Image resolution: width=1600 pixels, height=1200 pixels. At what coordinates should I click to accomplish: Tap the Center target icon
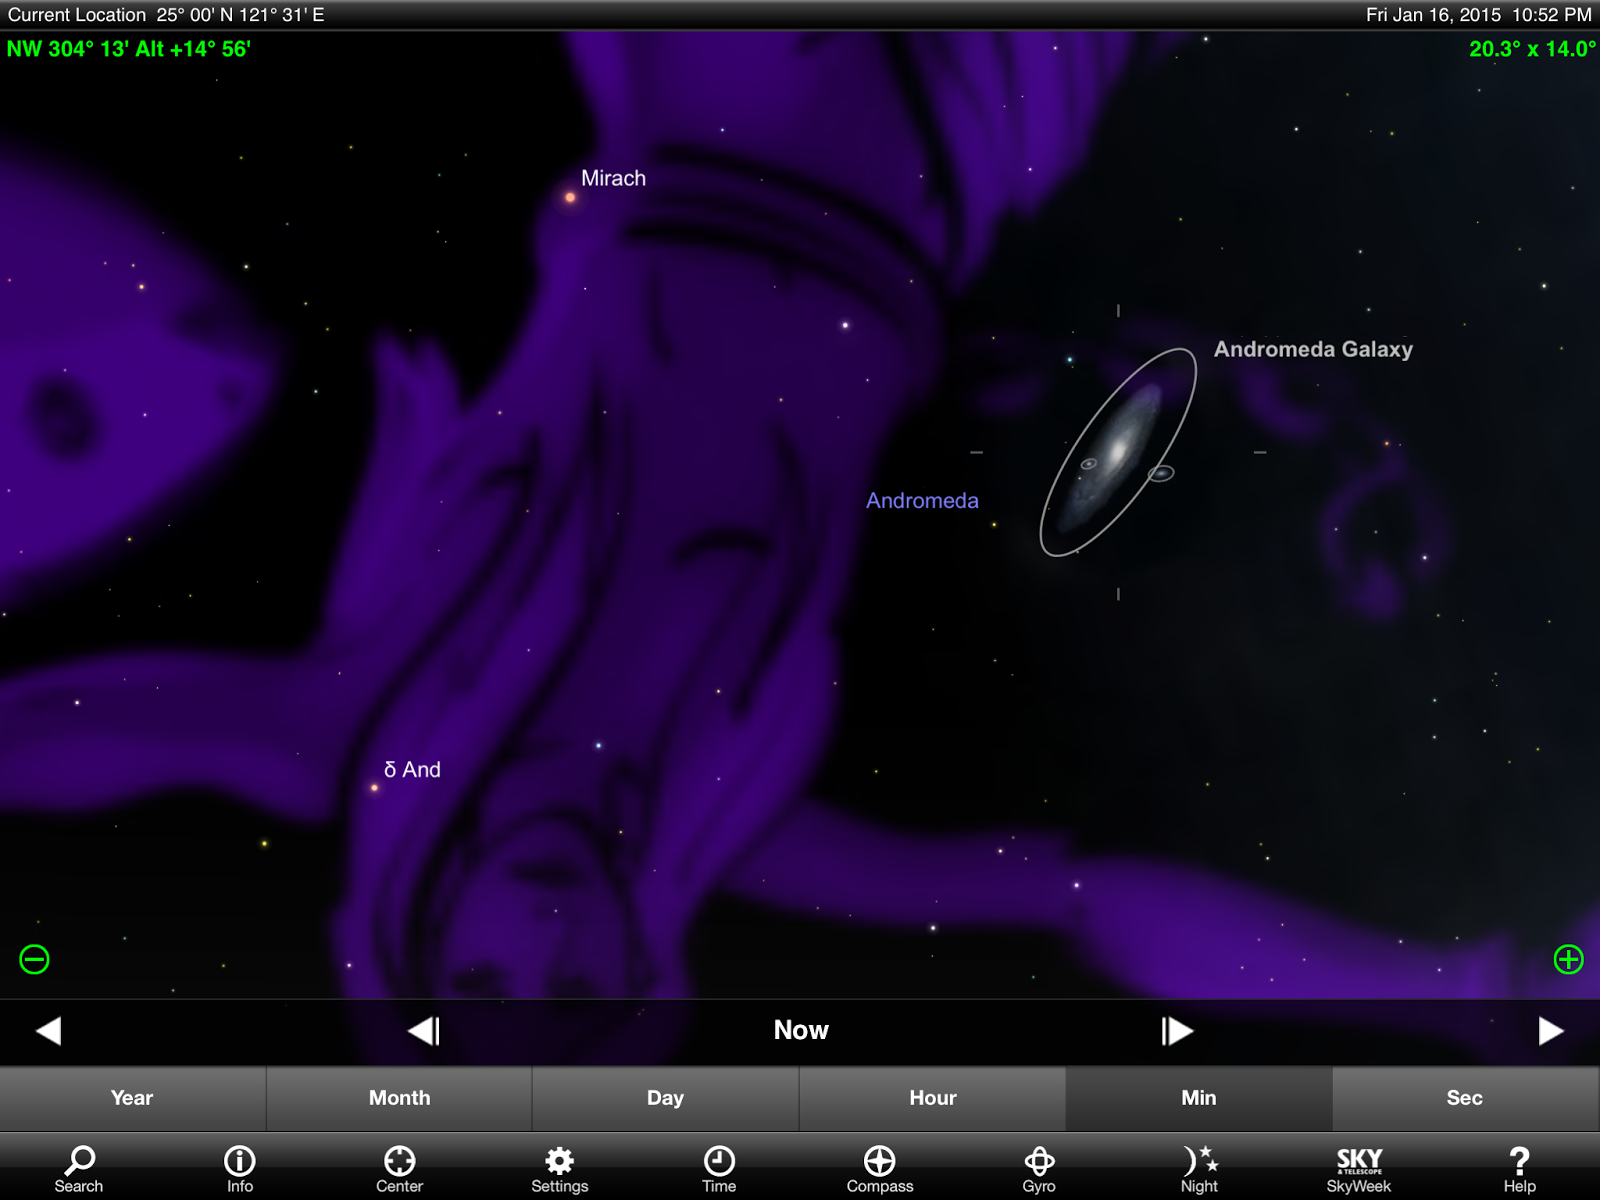coord(399,1169)
